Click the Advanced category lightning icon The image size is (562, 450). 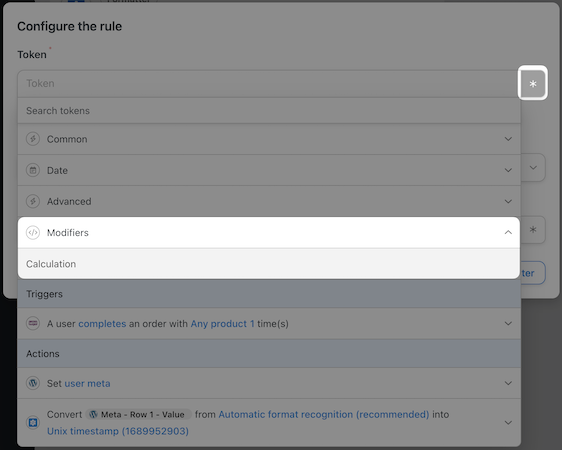click(x=33, y=201)
